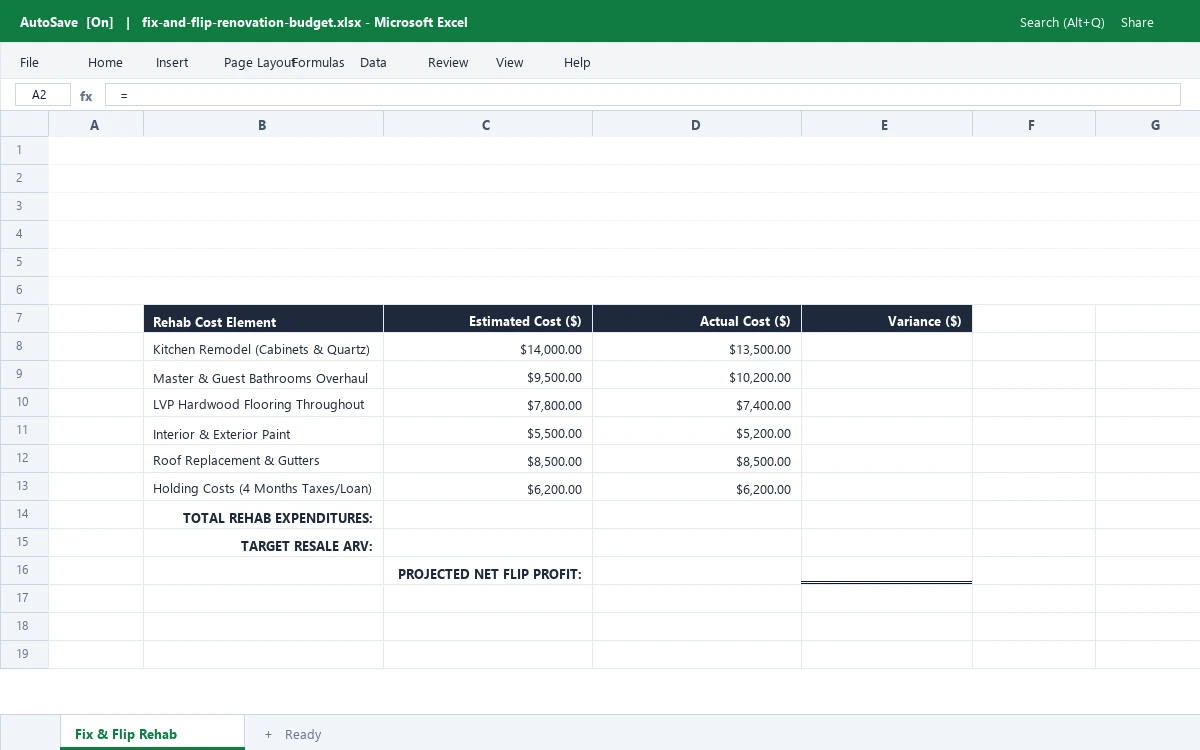Select the $13,500.00 actual cost cell
Viewport: 1200px width, 750px height.
click(697, 347)
